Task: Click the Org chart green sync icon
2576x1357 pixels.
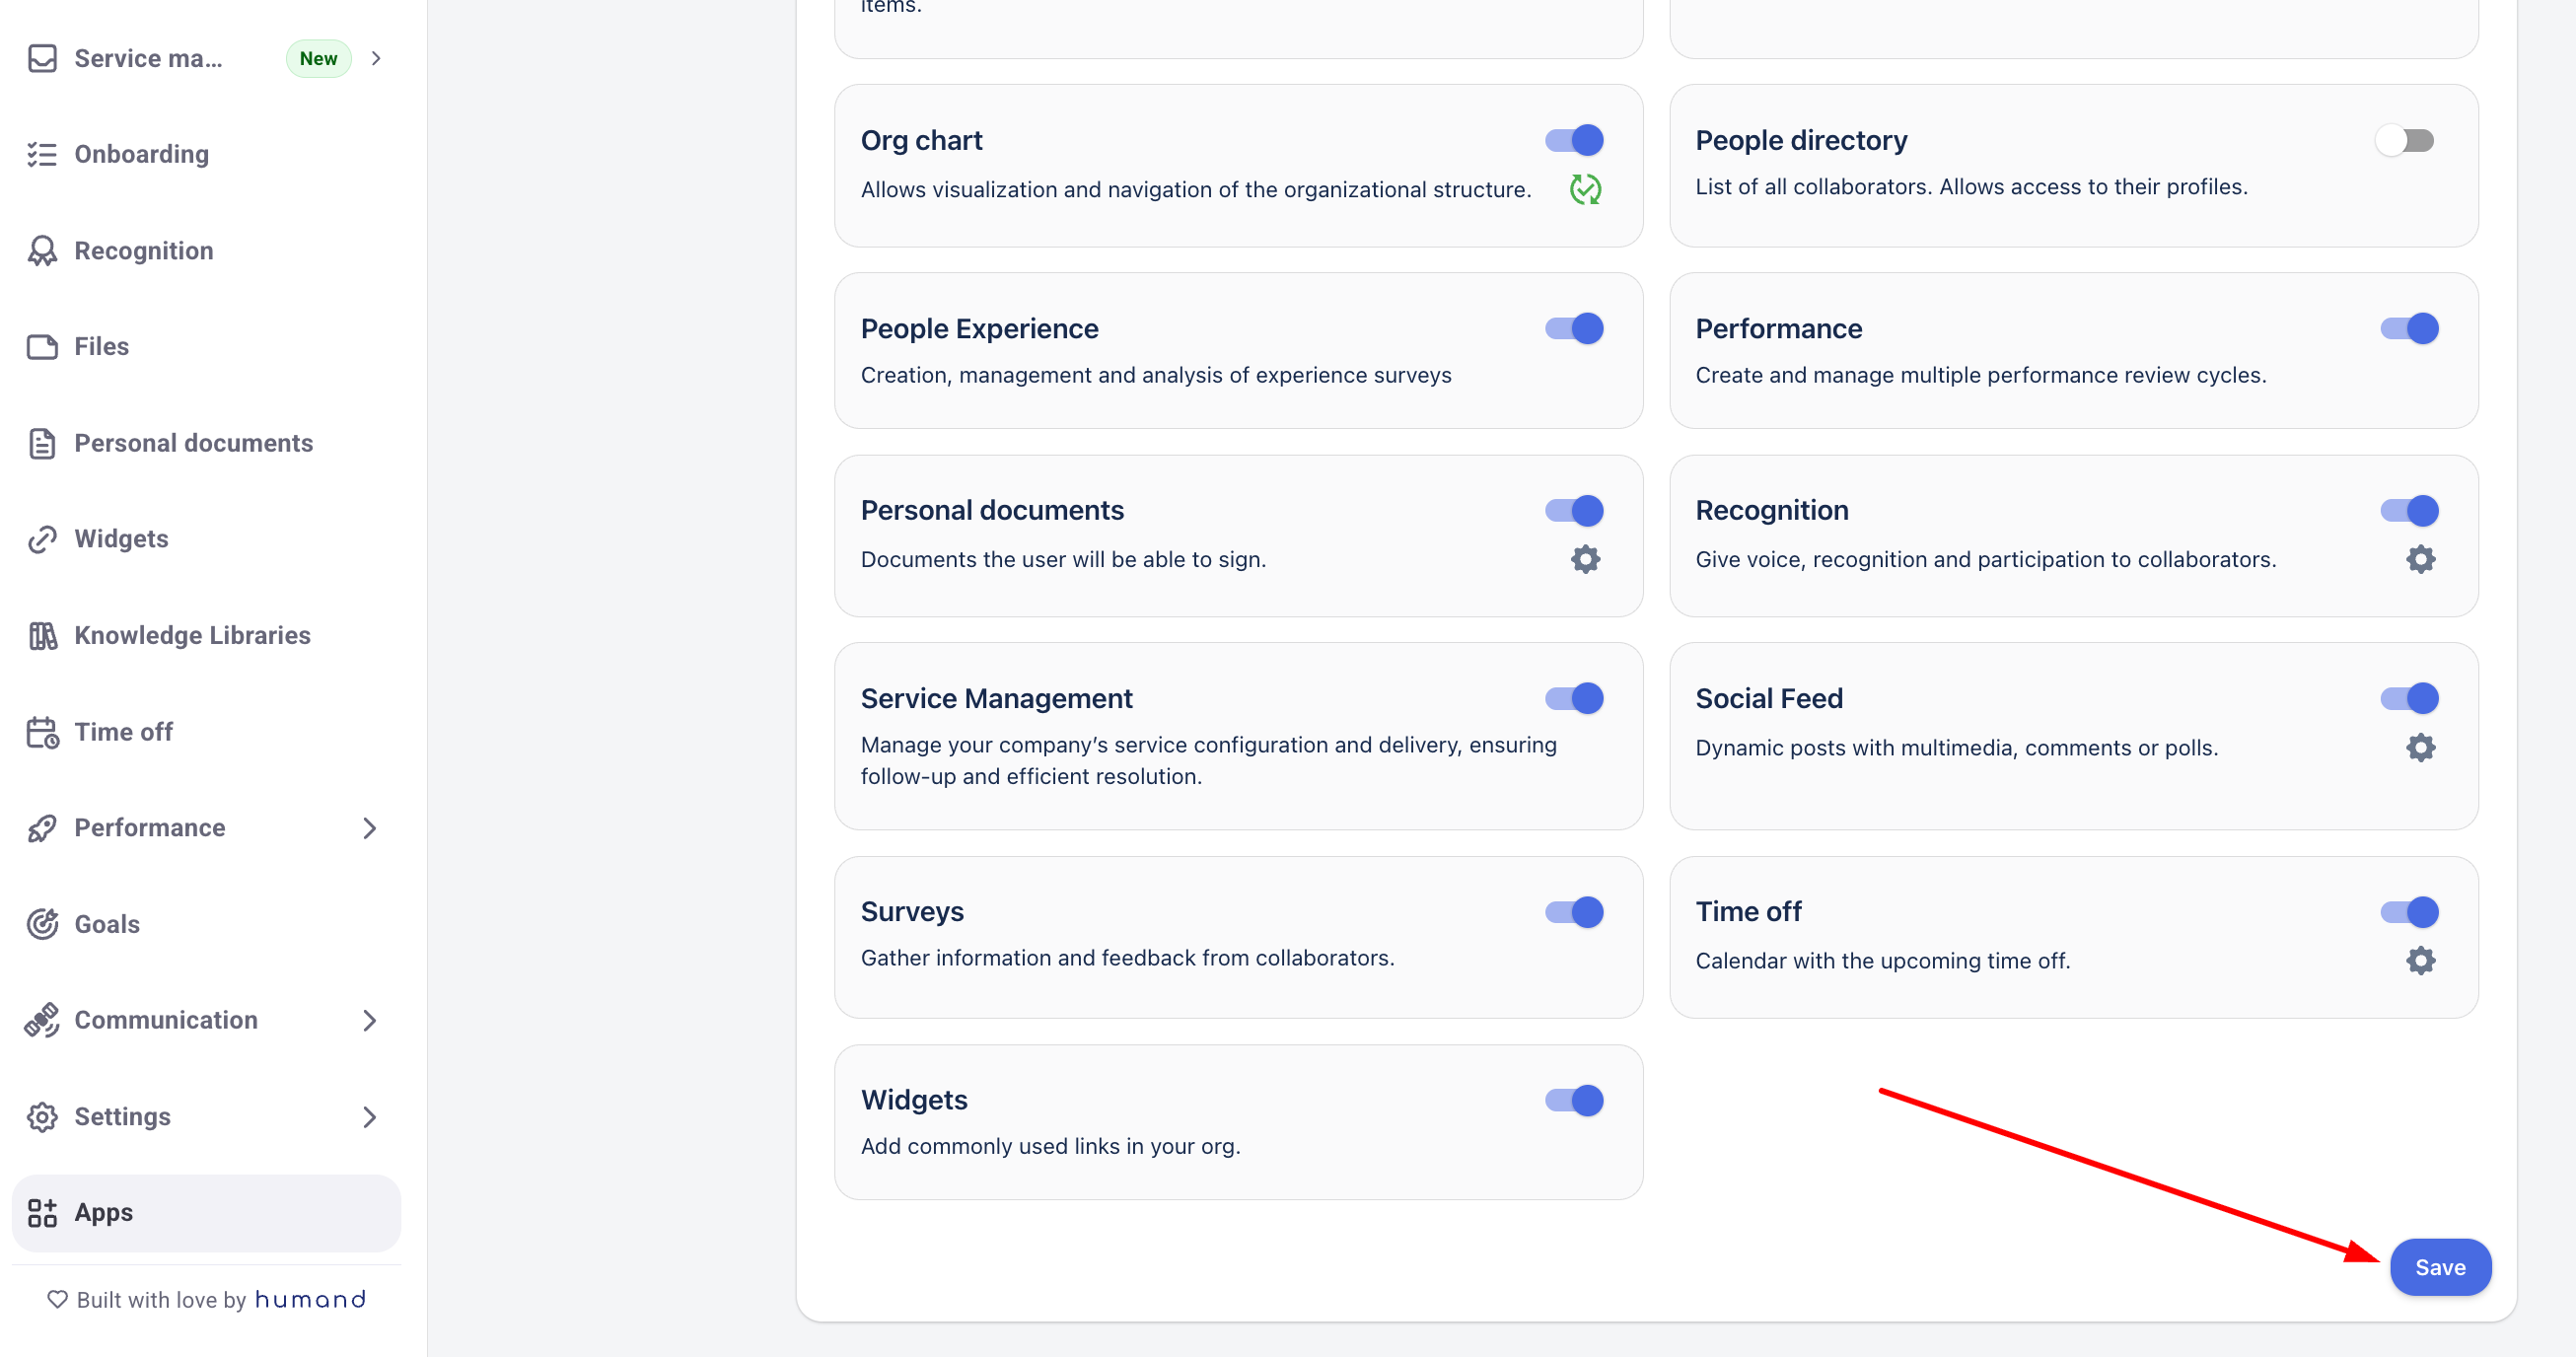Action: pyautogui.click(x=1585, y=189)
